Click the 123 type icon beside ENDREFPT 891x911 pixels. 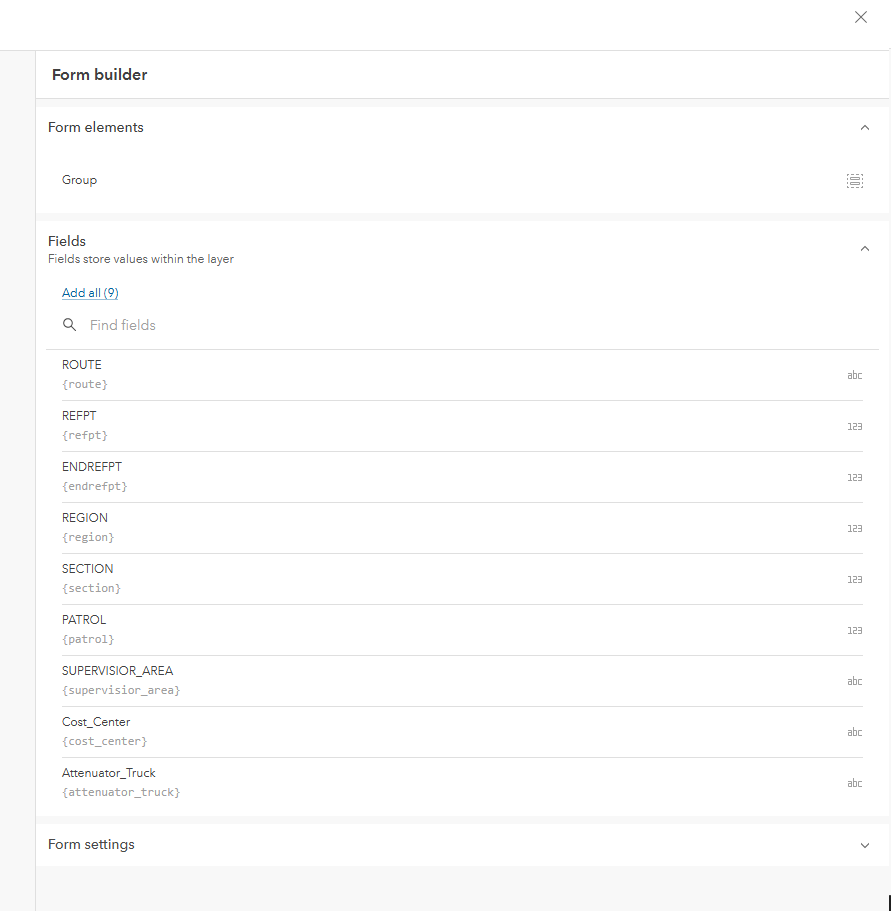click(x=855, y=477)
